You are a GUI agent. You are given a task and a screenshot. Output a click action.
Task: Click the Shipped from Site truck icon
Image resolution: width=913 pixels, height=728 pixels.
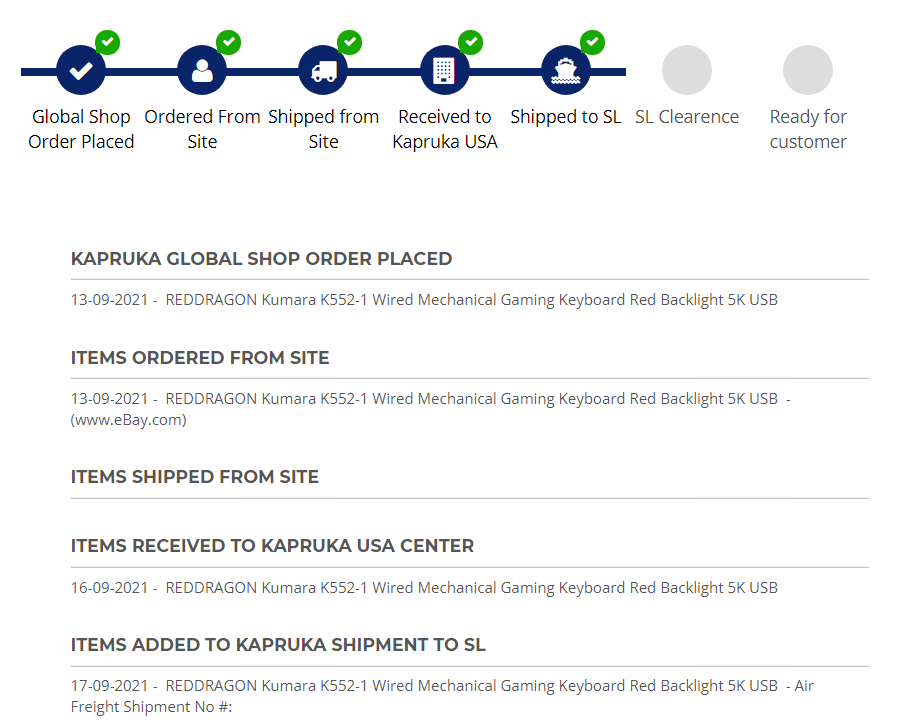pyautogui.click(x=323, y=70)
